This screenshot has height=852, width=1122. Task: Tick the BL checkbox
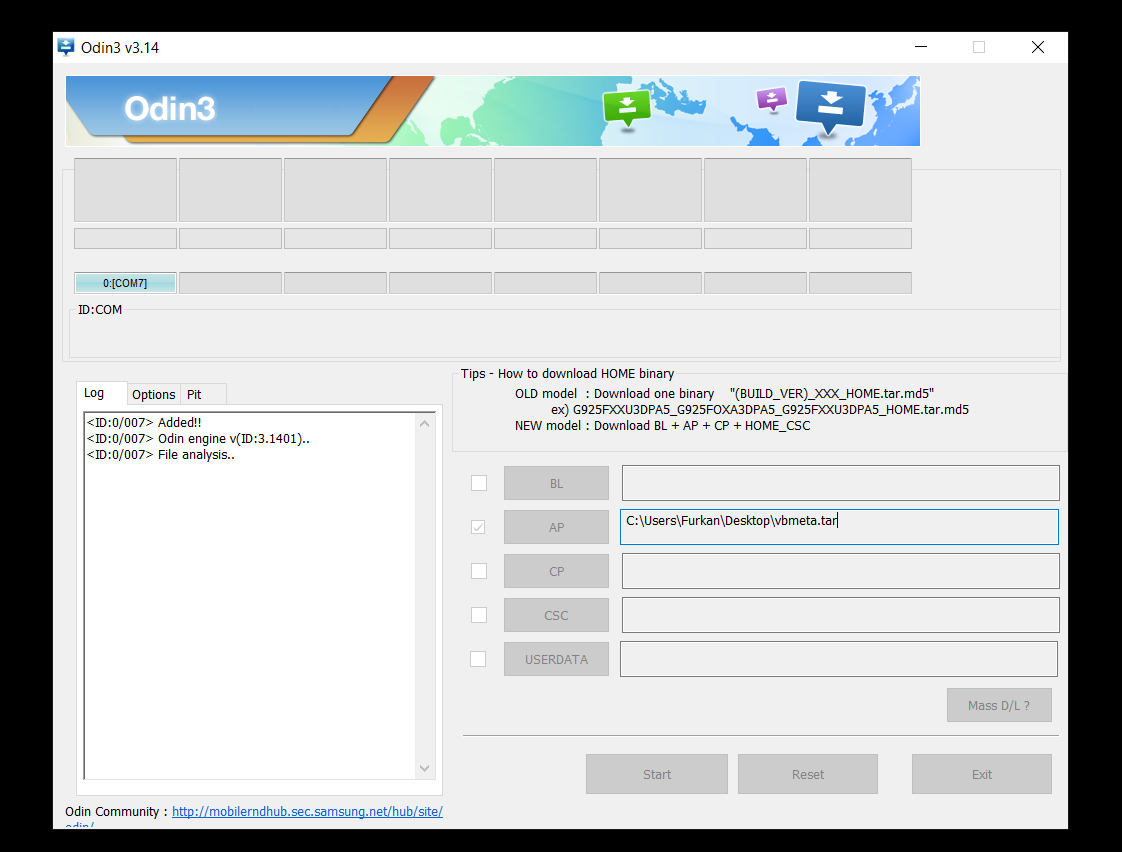click(x=479, y=483)
